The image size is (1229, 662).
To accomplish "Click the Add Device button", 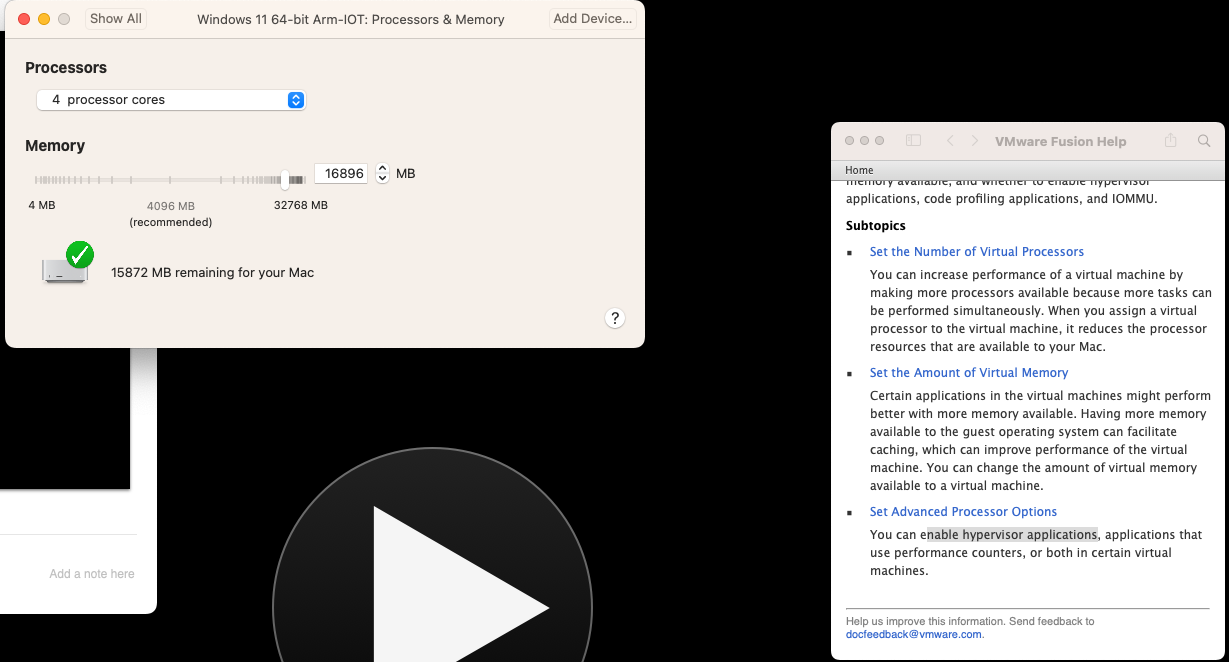I will tap(592, 19).
